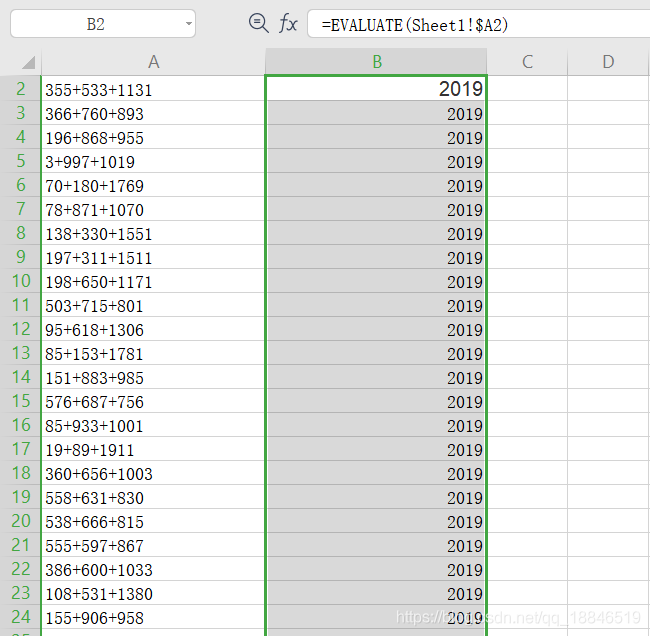
Task: Select column B header
Action: pyautogui.click(x=376, y=62)
